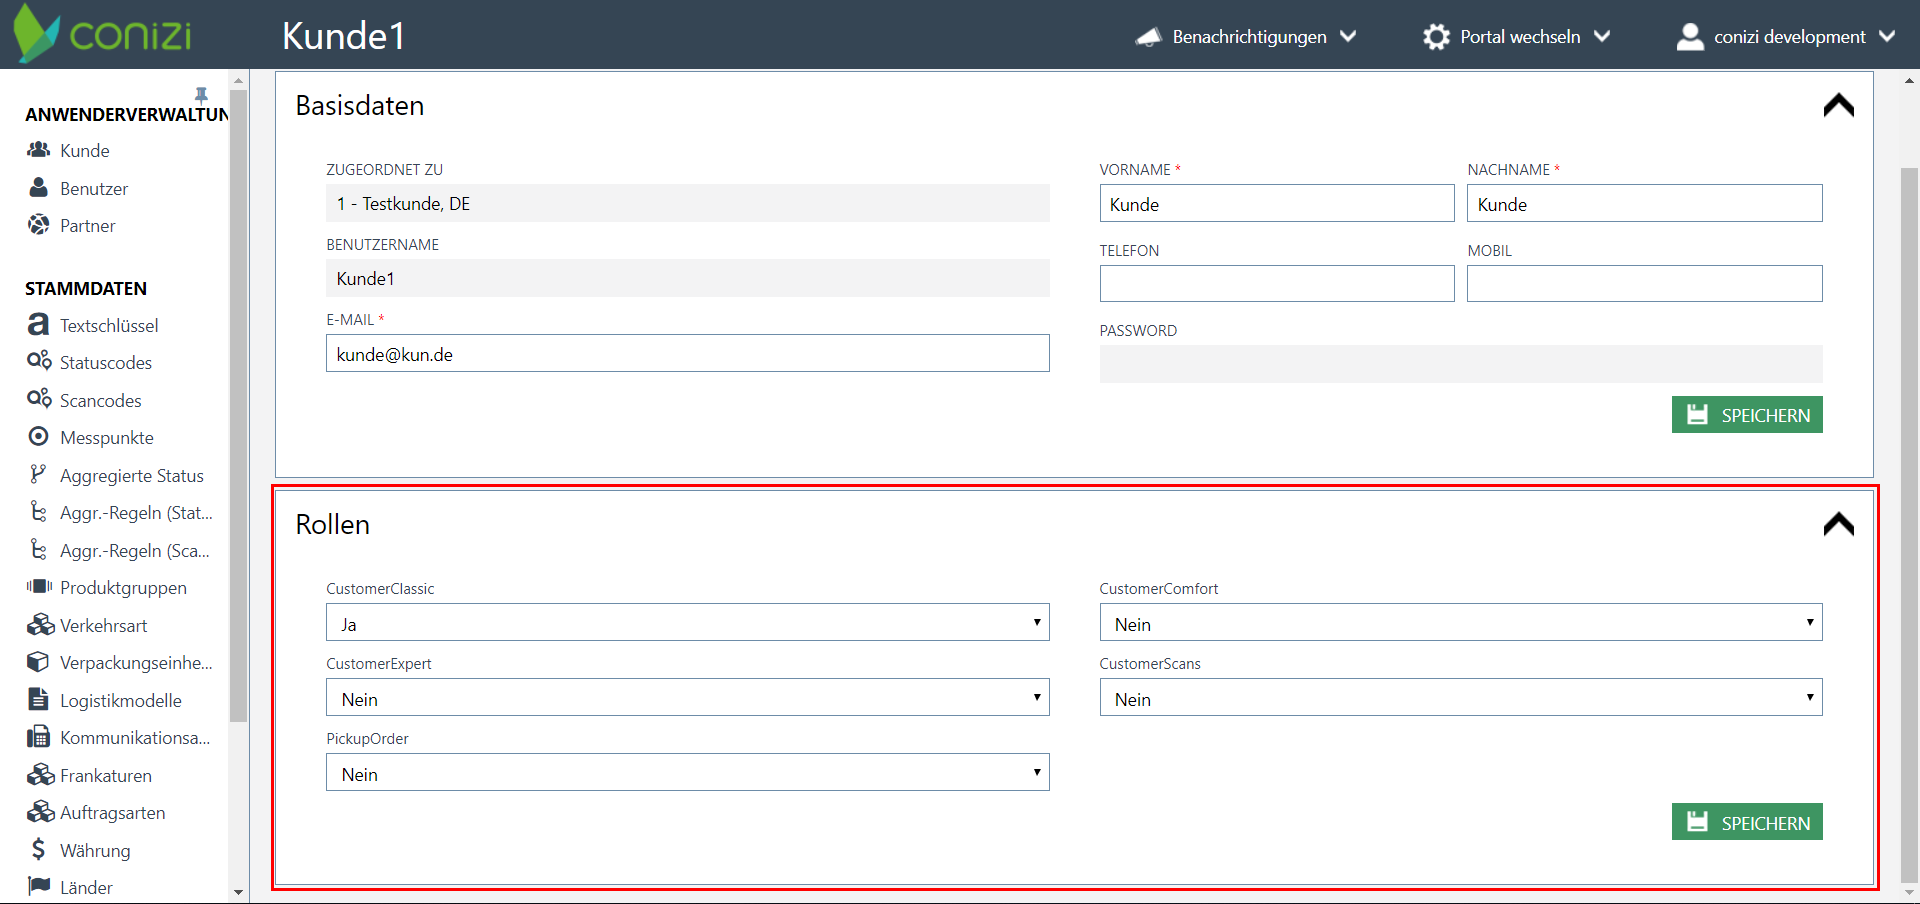
Task: Click the E-Mail input field
Action: pyautogui.click(x=687, y=354)
